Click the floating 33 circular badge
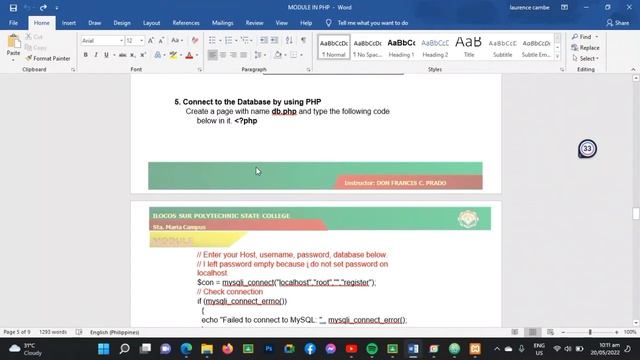 point(587,149)
